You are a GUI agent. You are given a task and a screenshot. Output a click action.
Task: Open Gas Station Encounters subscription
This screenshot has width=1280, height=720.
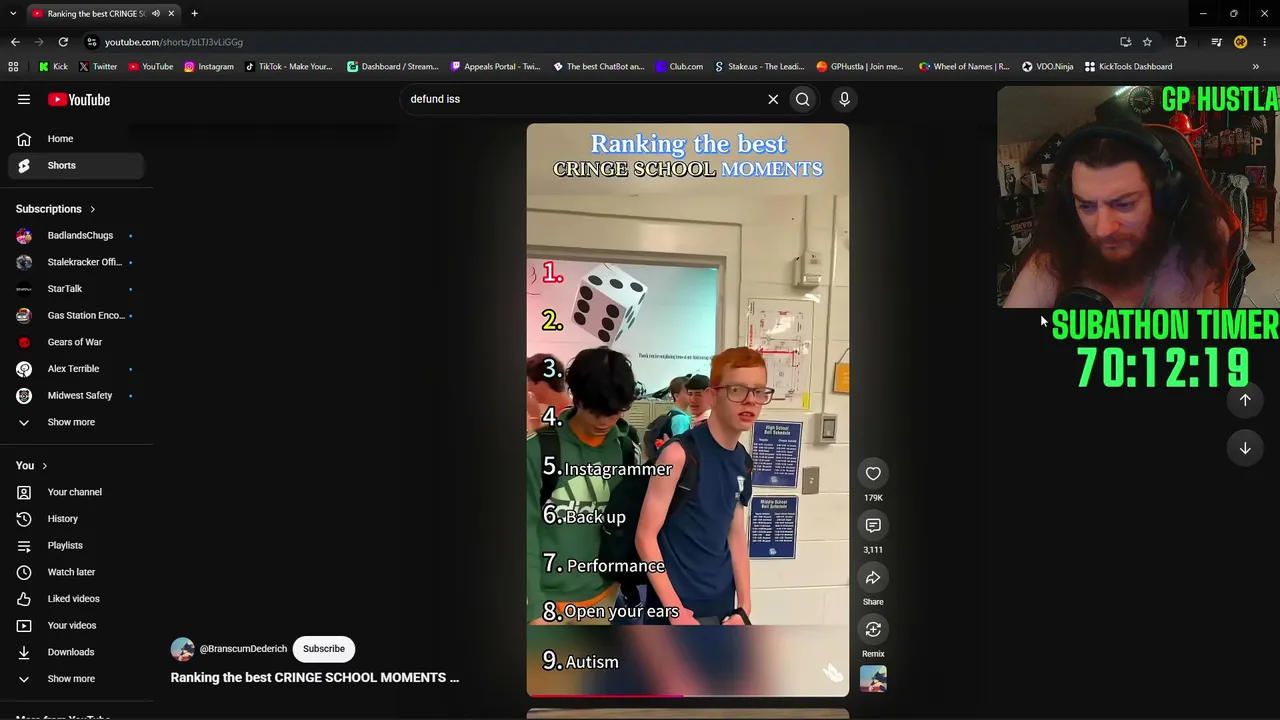(76, 315)
